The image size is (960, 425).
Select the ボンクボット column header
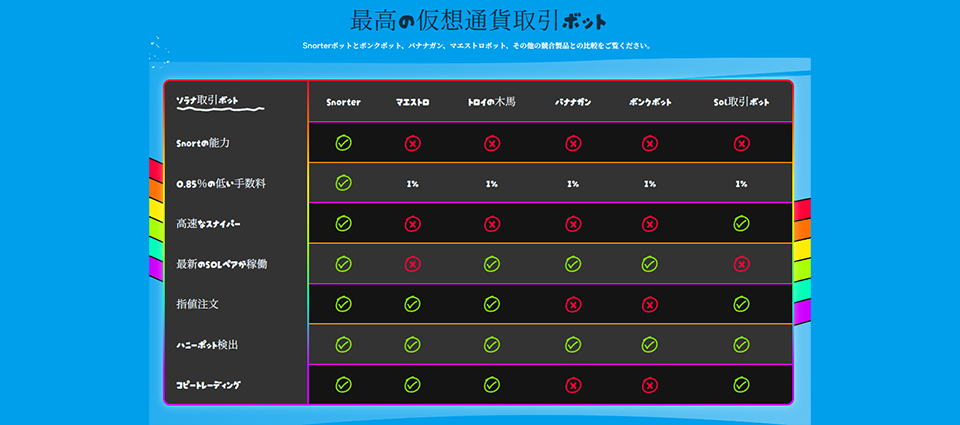click(650, 102)
